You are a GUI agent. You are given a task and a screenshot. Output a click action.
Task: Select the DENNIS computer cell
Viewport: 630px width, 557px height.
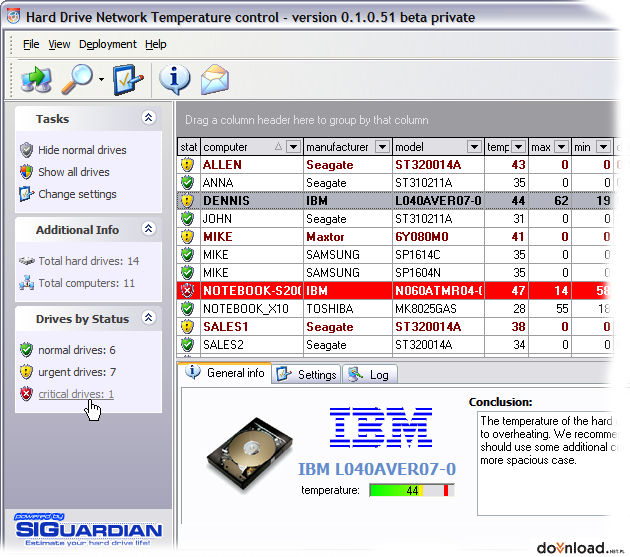252,201
